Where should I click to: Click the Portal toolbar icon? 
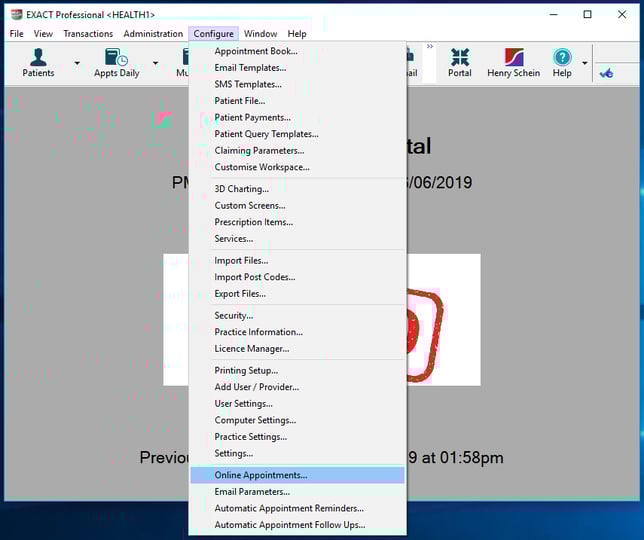[x=460, y=63]
